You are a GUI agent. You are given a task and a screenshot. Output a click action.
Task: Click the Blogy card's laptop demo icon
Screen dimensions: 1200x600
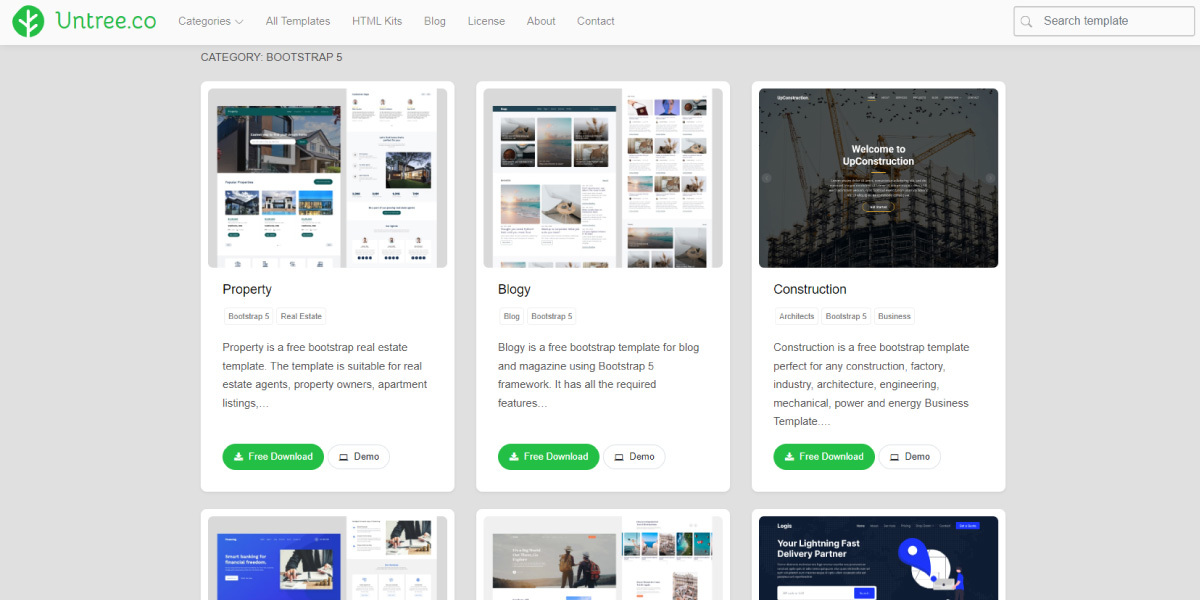pos(619,457)
